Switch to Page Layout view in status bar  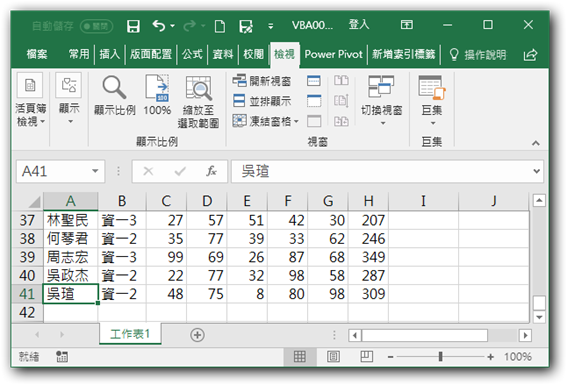333,357
